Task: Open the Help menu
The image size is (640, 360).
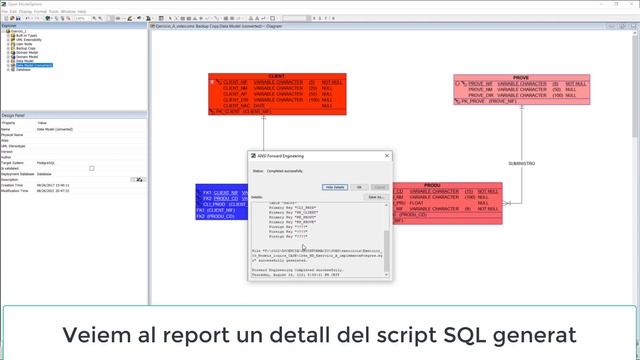Action: click(x=82, y=11)
